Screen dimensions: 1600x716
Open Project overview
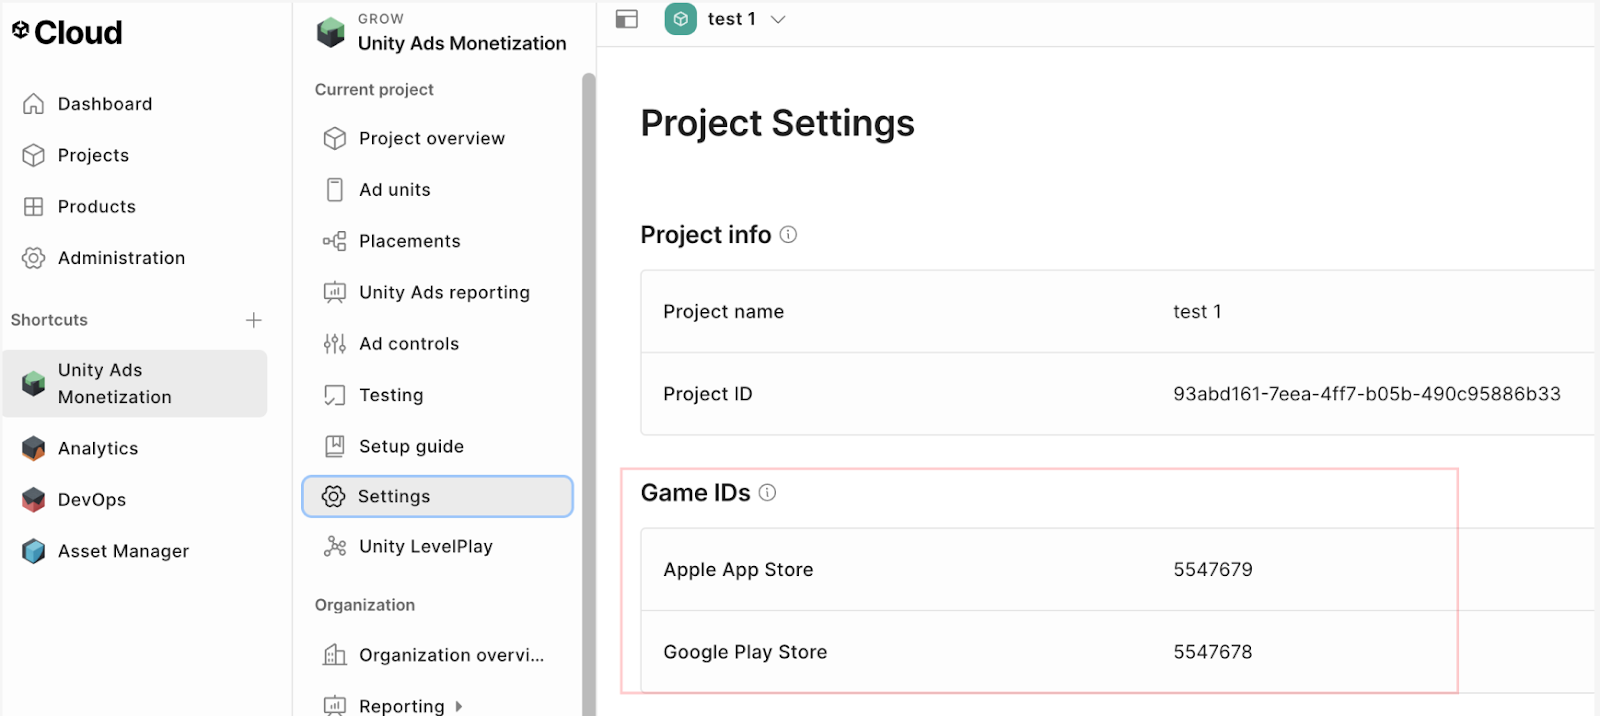pos(432,139)
